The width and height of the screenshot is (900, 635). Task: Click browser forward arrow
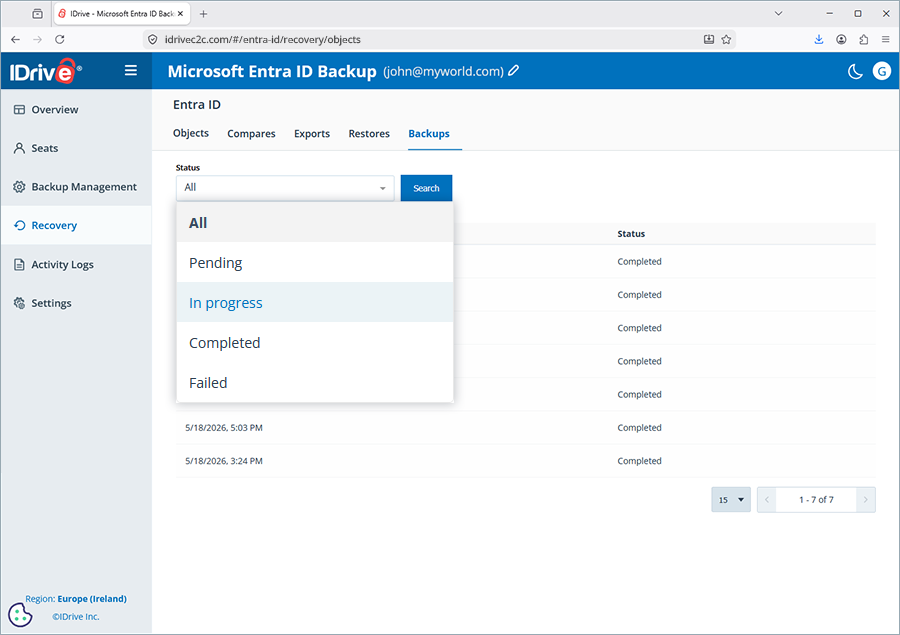click(x=37, y=40)
